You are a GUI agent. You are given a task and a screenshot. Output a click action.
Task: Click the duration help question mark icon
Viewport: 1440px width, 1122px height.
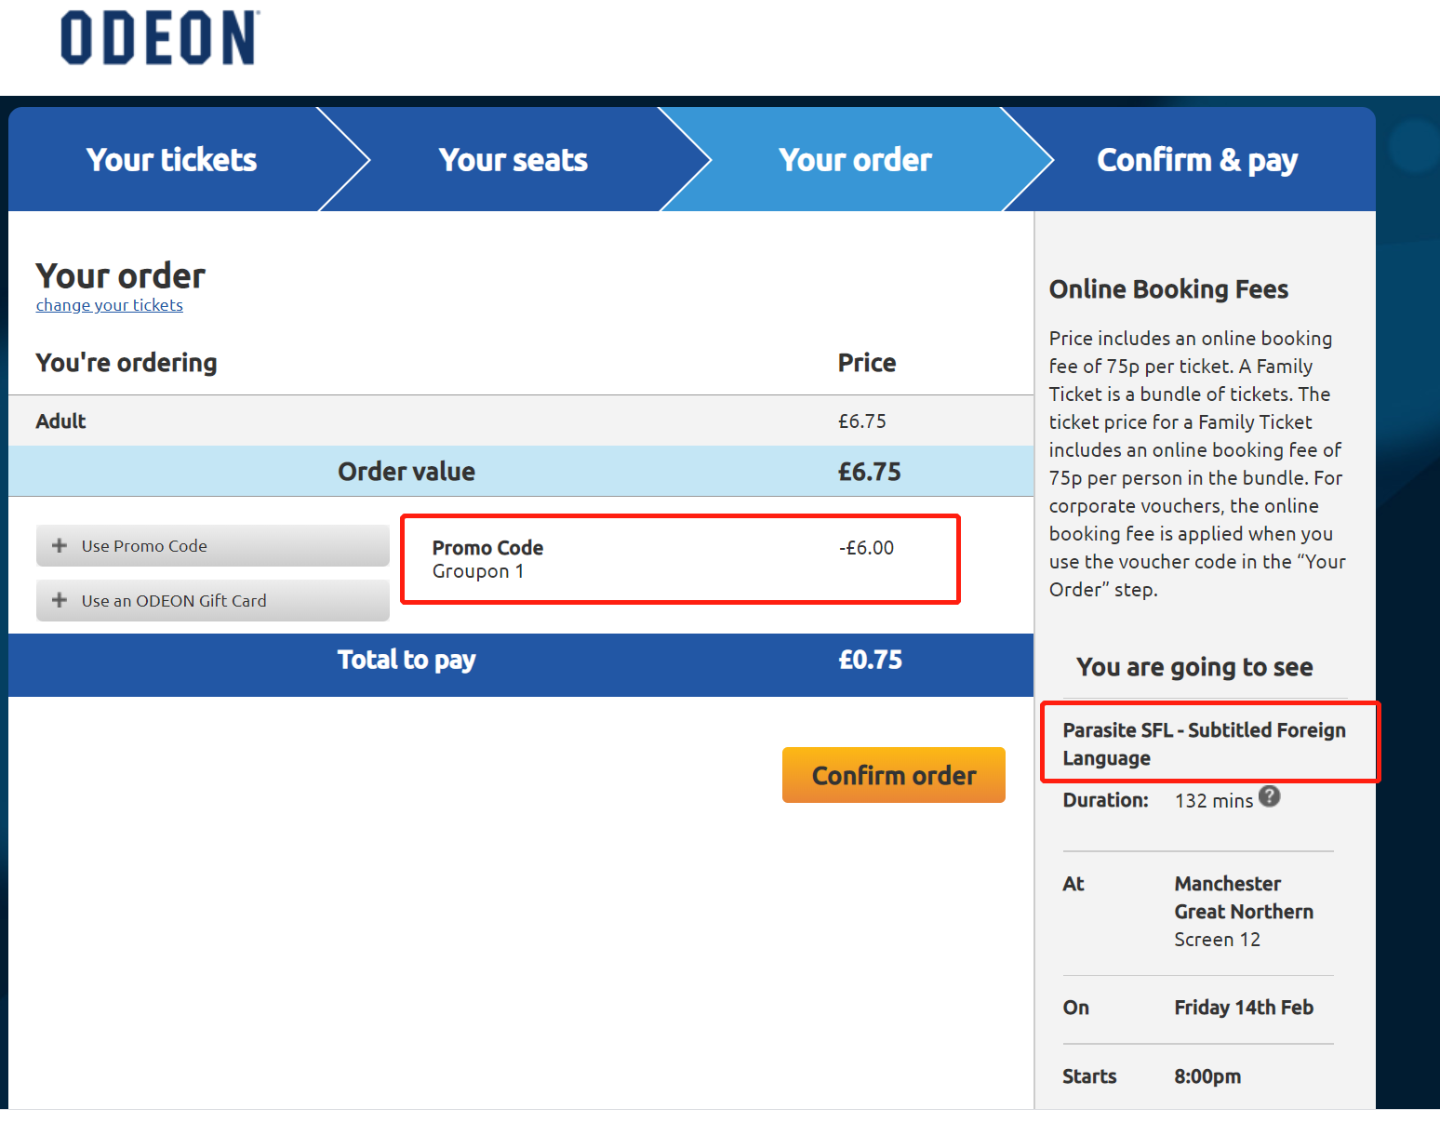click(1269, 797)
